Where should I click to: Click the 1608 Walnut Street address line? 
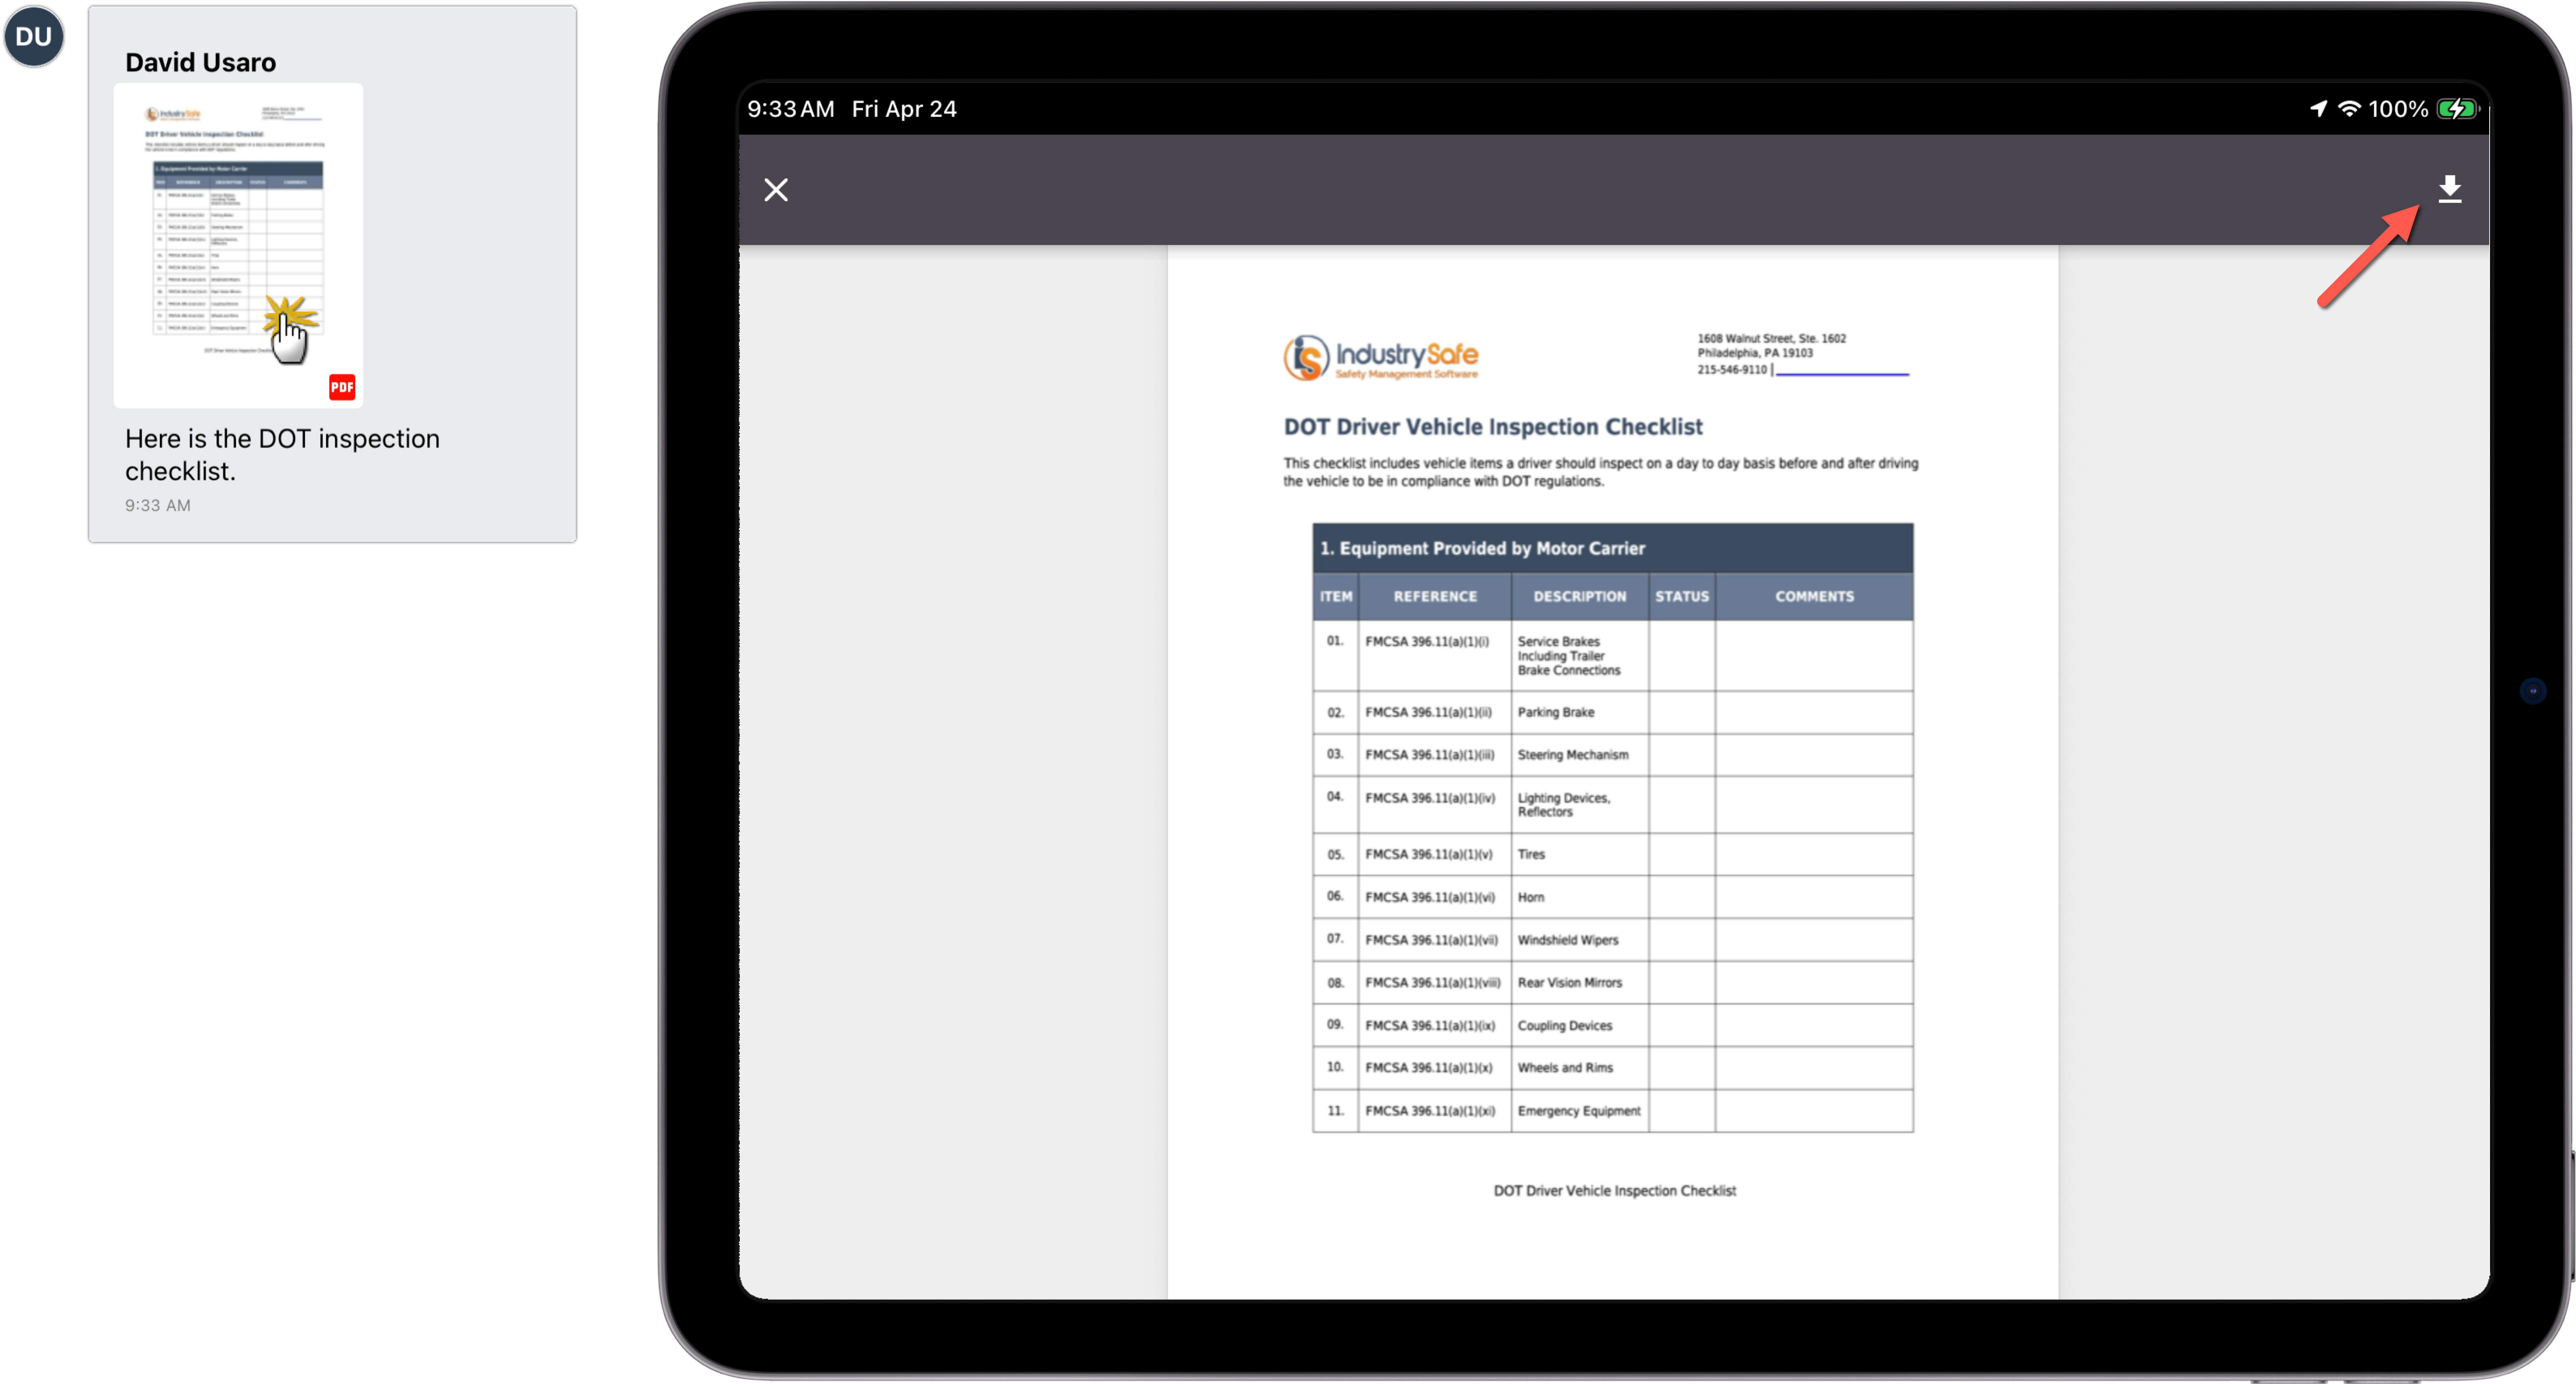(x=1772, y=339)
